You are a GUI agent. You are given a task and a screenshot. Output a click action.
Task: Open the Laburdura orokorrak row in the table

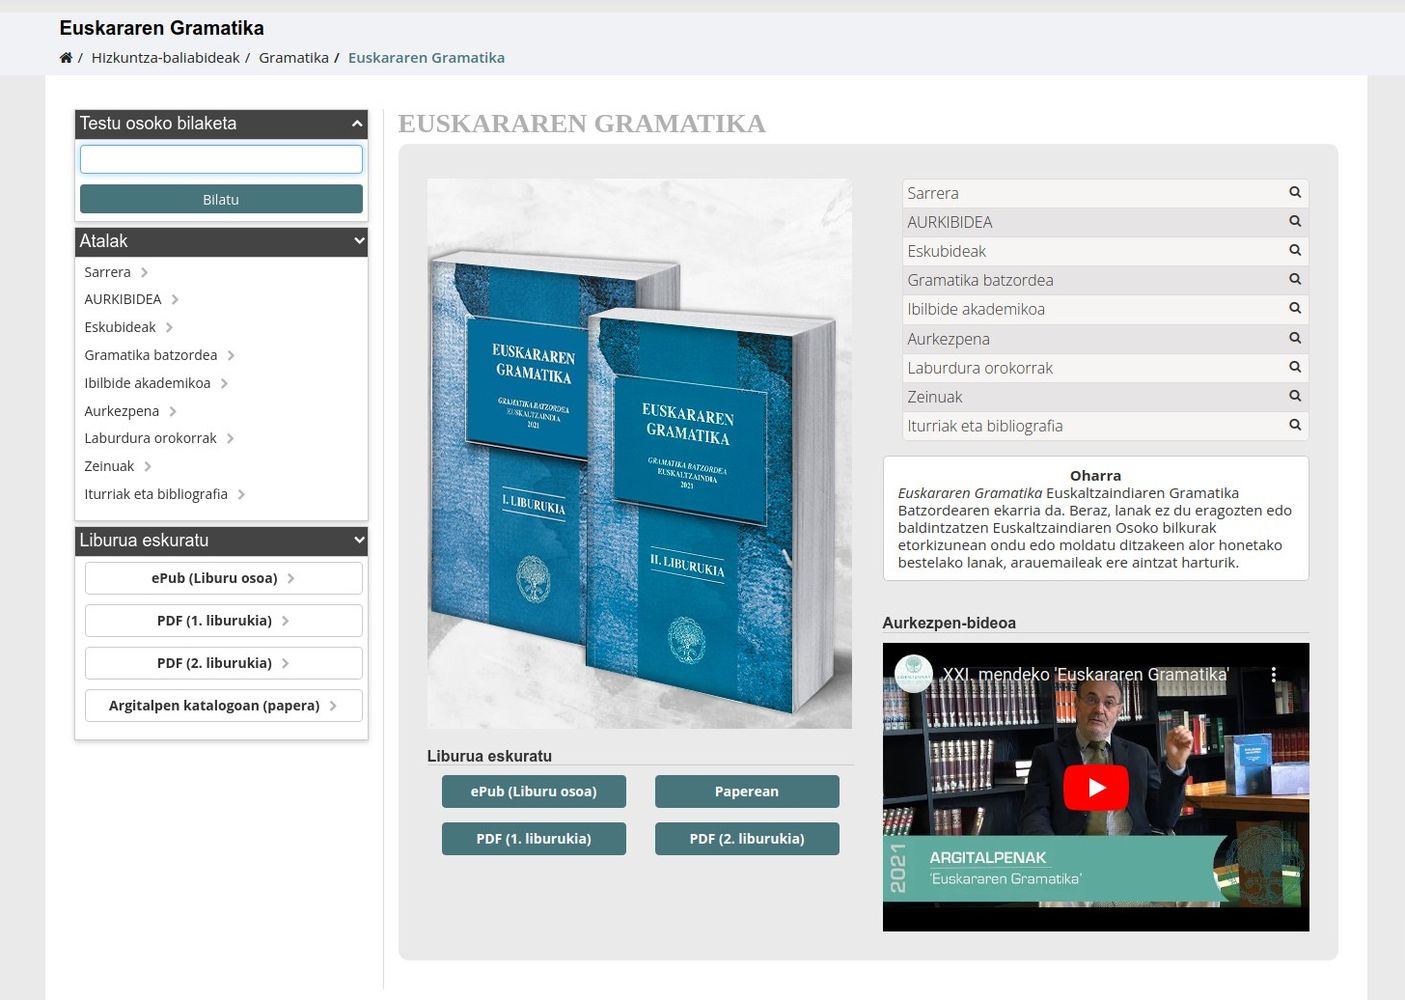(x=1105, y=368)
